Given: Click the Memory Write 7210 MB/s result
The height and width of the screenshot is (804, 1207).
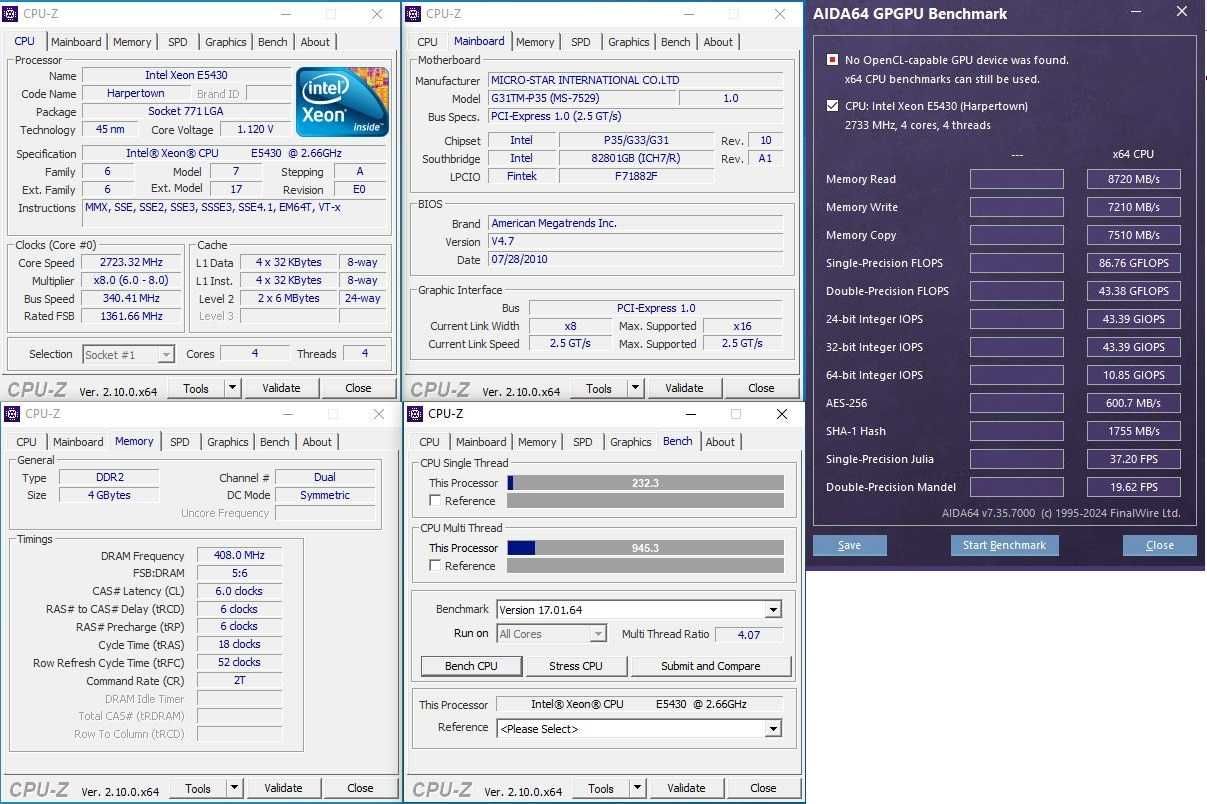Looking at the screenshot, I should tap(1133, 207).
